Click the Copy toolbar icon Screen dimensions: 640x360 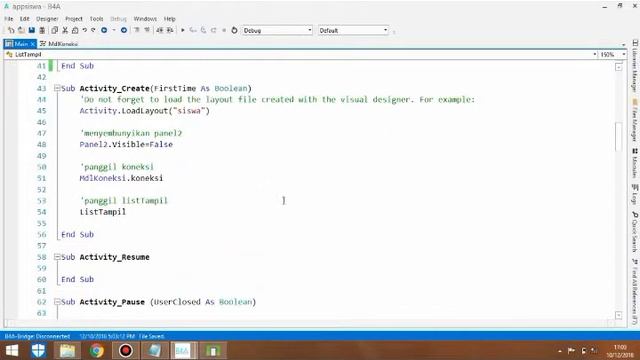[x=54, y=30]
